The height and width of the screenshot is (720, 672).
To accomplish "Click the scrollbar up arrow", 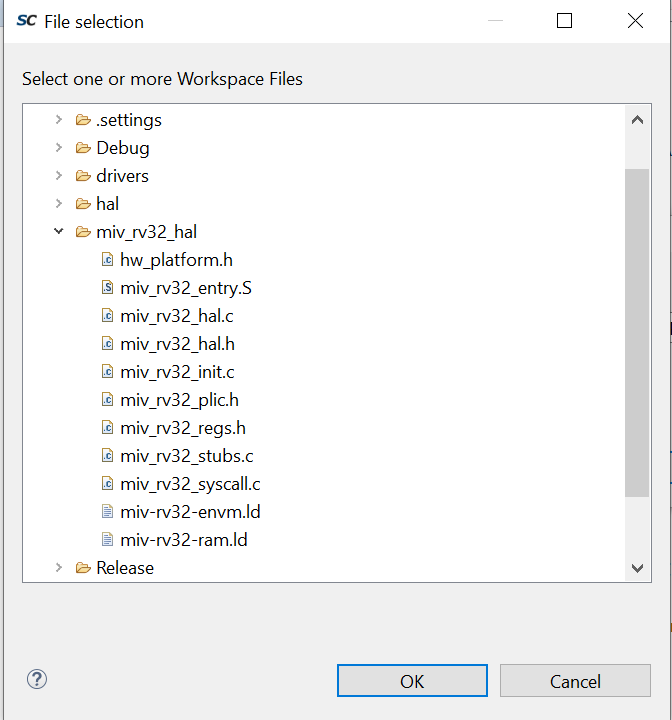I will (x=637, y=120).
